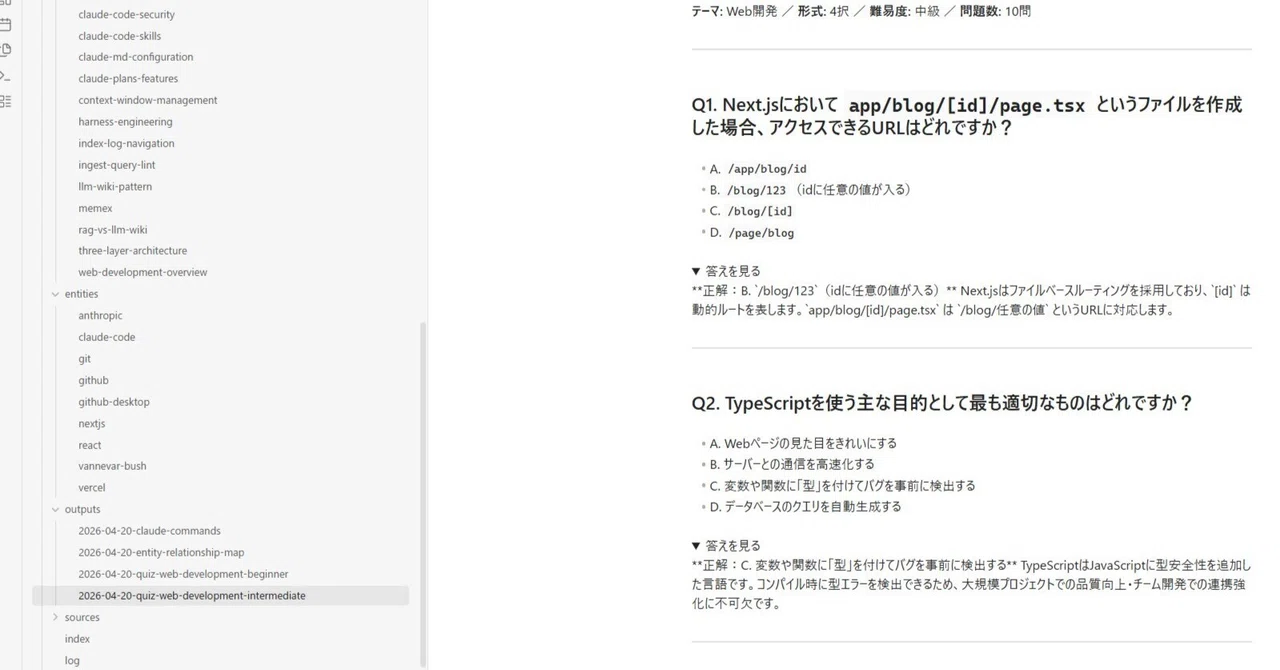
Task: Open the log note
Action: (72, 661)
